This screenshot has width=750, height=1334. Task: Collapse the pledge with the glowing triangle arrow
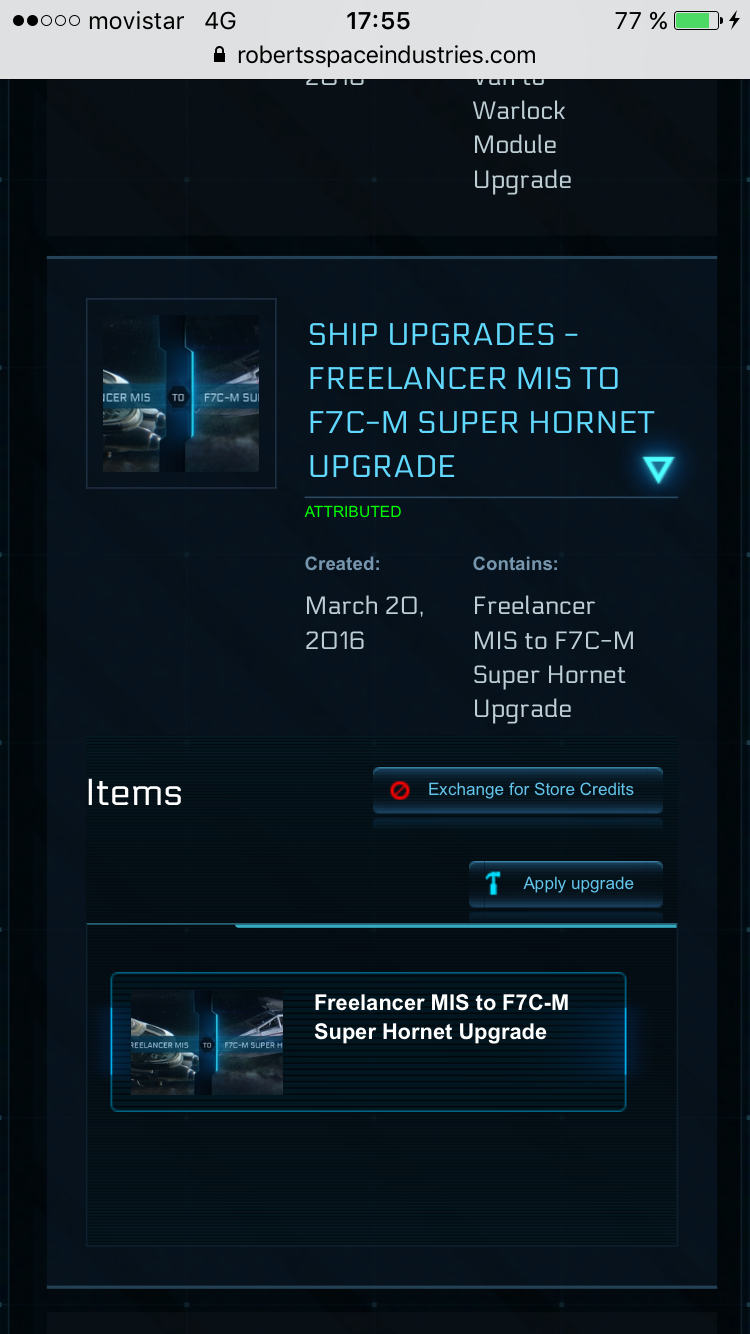click(658, 469)
